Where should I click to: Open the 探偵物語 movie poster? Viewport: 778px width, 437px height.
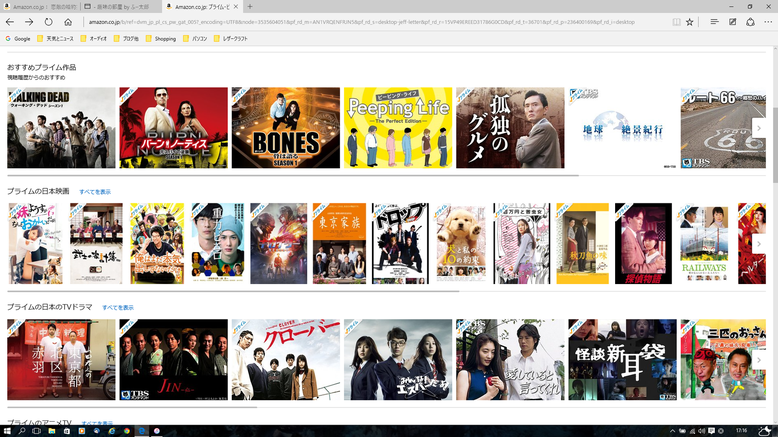click(644, 243)
